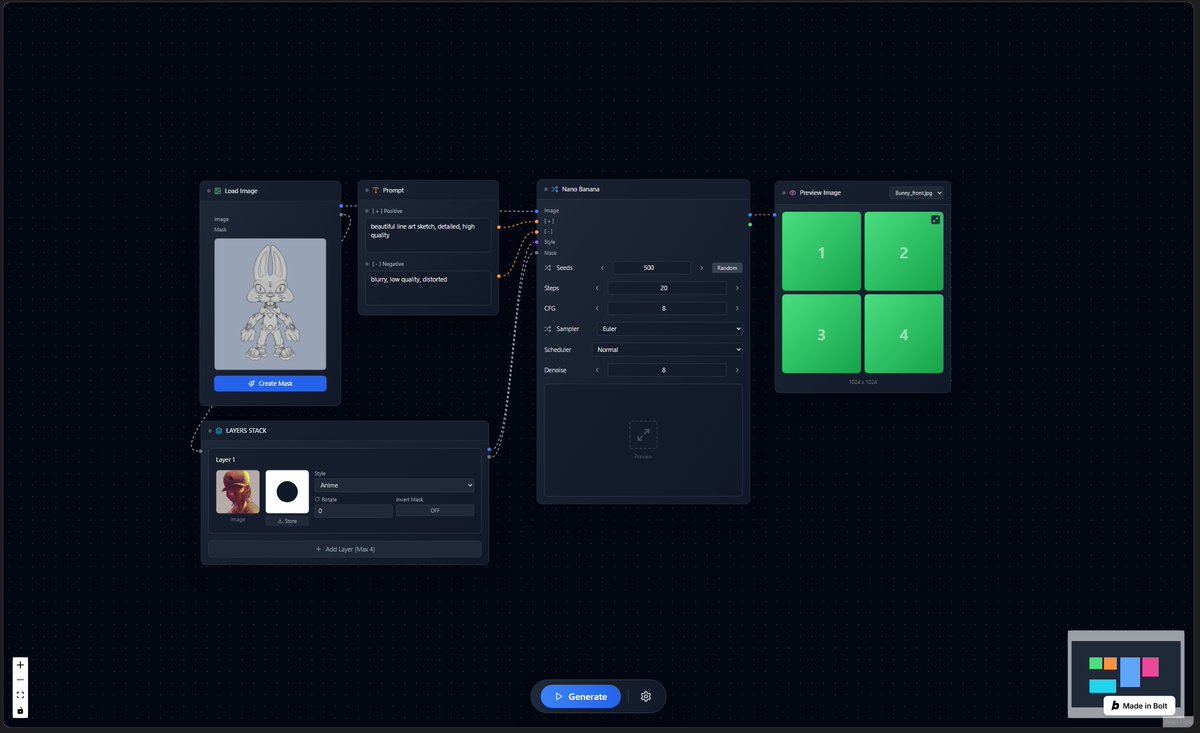
Task: Toggle the Nano Banana node status dot
Action: (x=546, y=188)
